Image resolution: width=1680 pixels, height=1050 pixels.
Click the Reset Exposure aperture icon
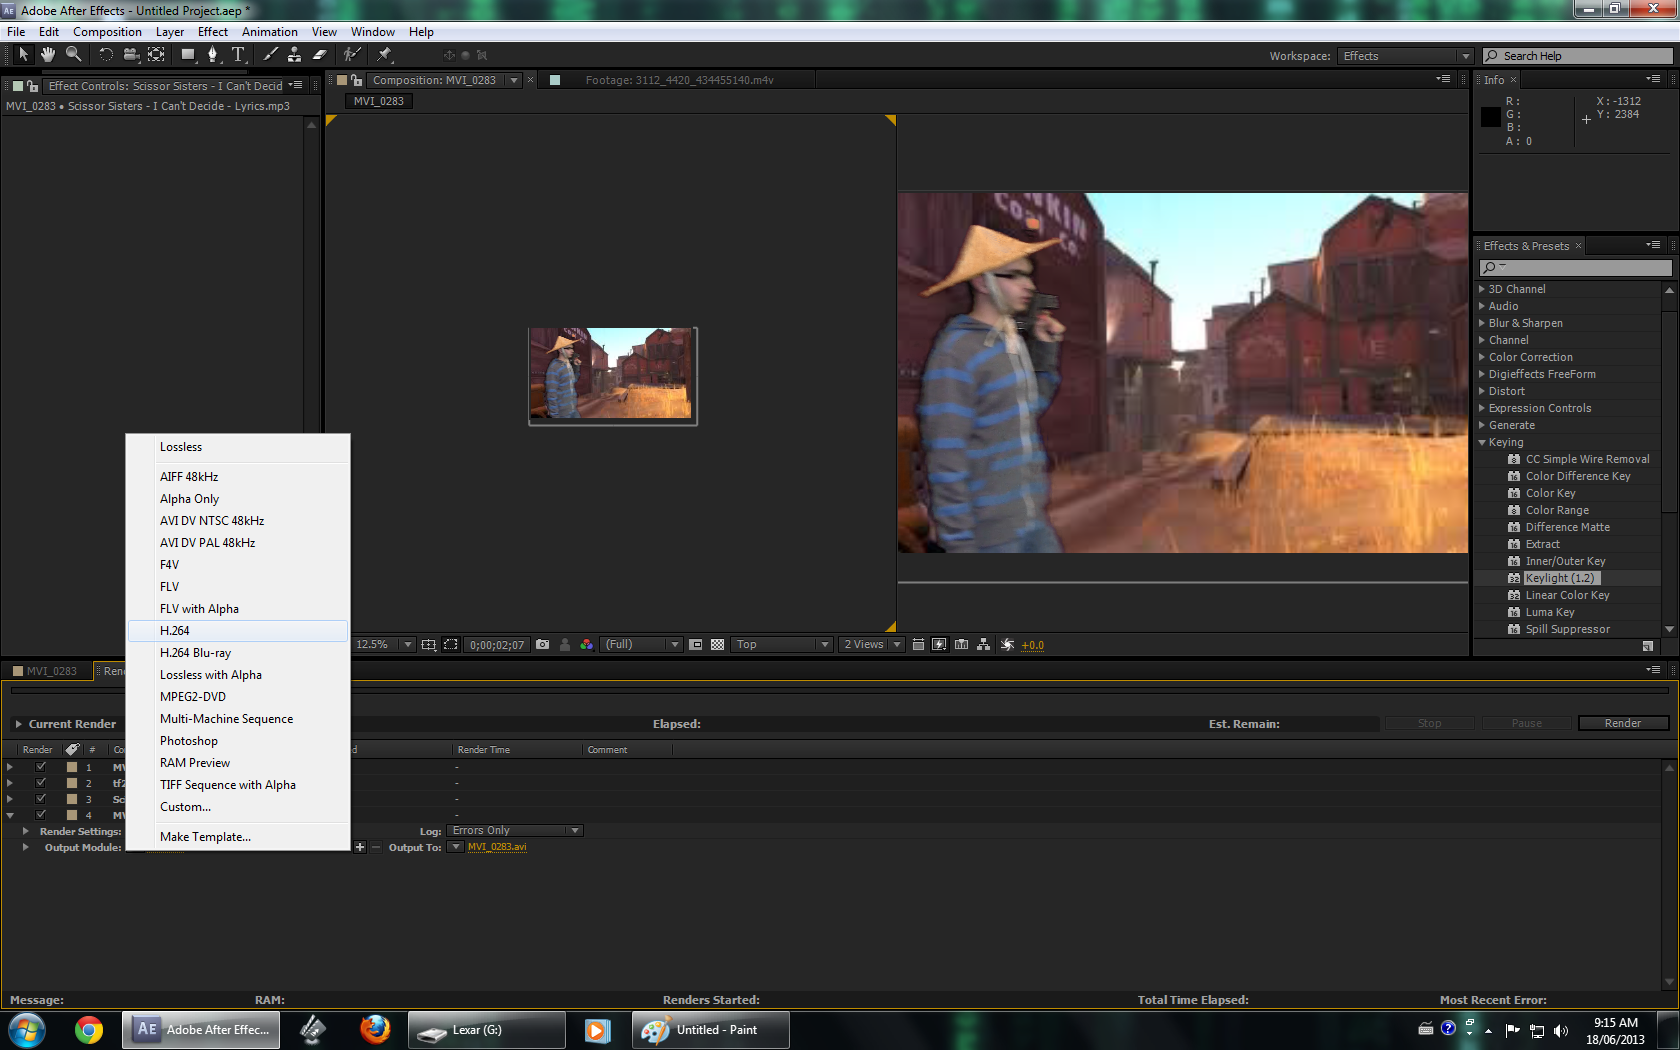(x=1007, y=645)
